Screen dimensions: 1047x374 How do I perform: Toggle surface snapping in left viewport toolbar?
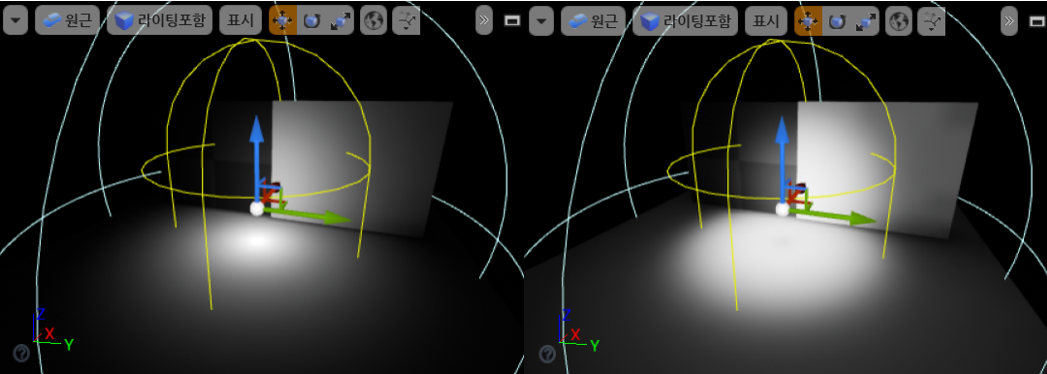406,21
